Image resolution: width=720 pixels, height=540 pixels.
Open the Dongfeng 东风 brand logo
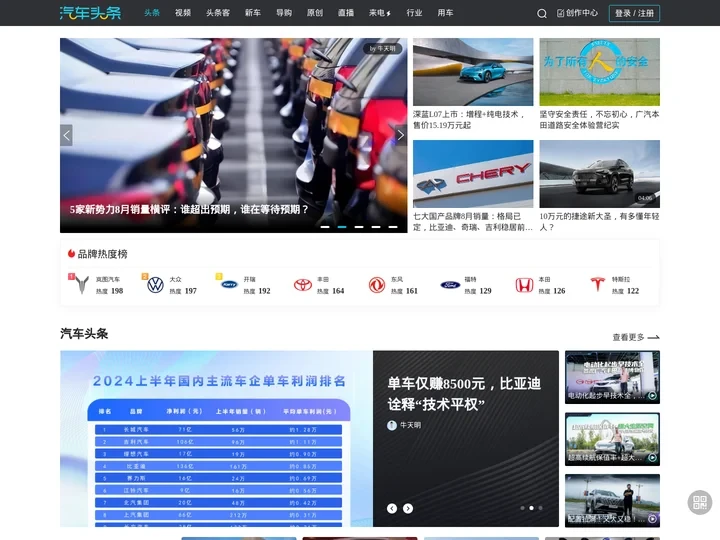pyautogui.click(x=377, y=285)
